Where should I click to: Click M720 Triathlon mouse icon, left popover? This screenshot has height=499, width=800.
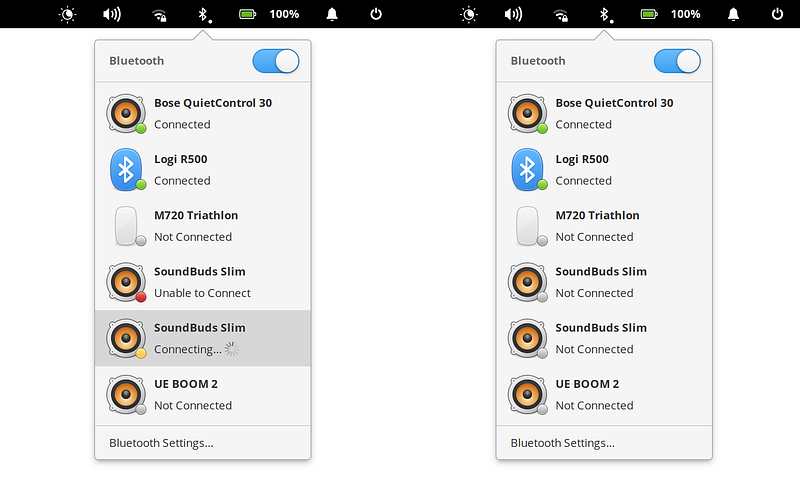128,226
